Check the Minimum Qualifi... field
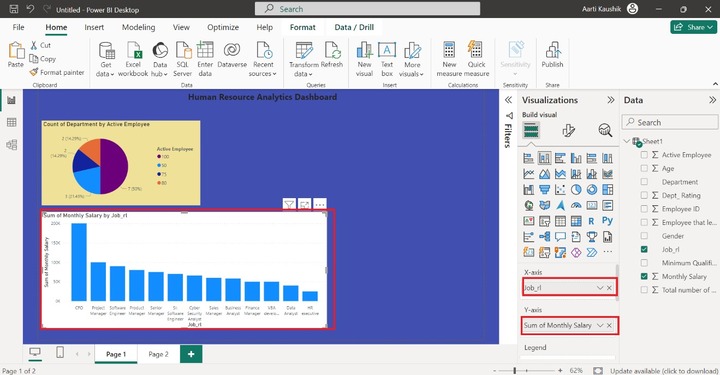Screen dimensions: 720x375 [644, 263]
